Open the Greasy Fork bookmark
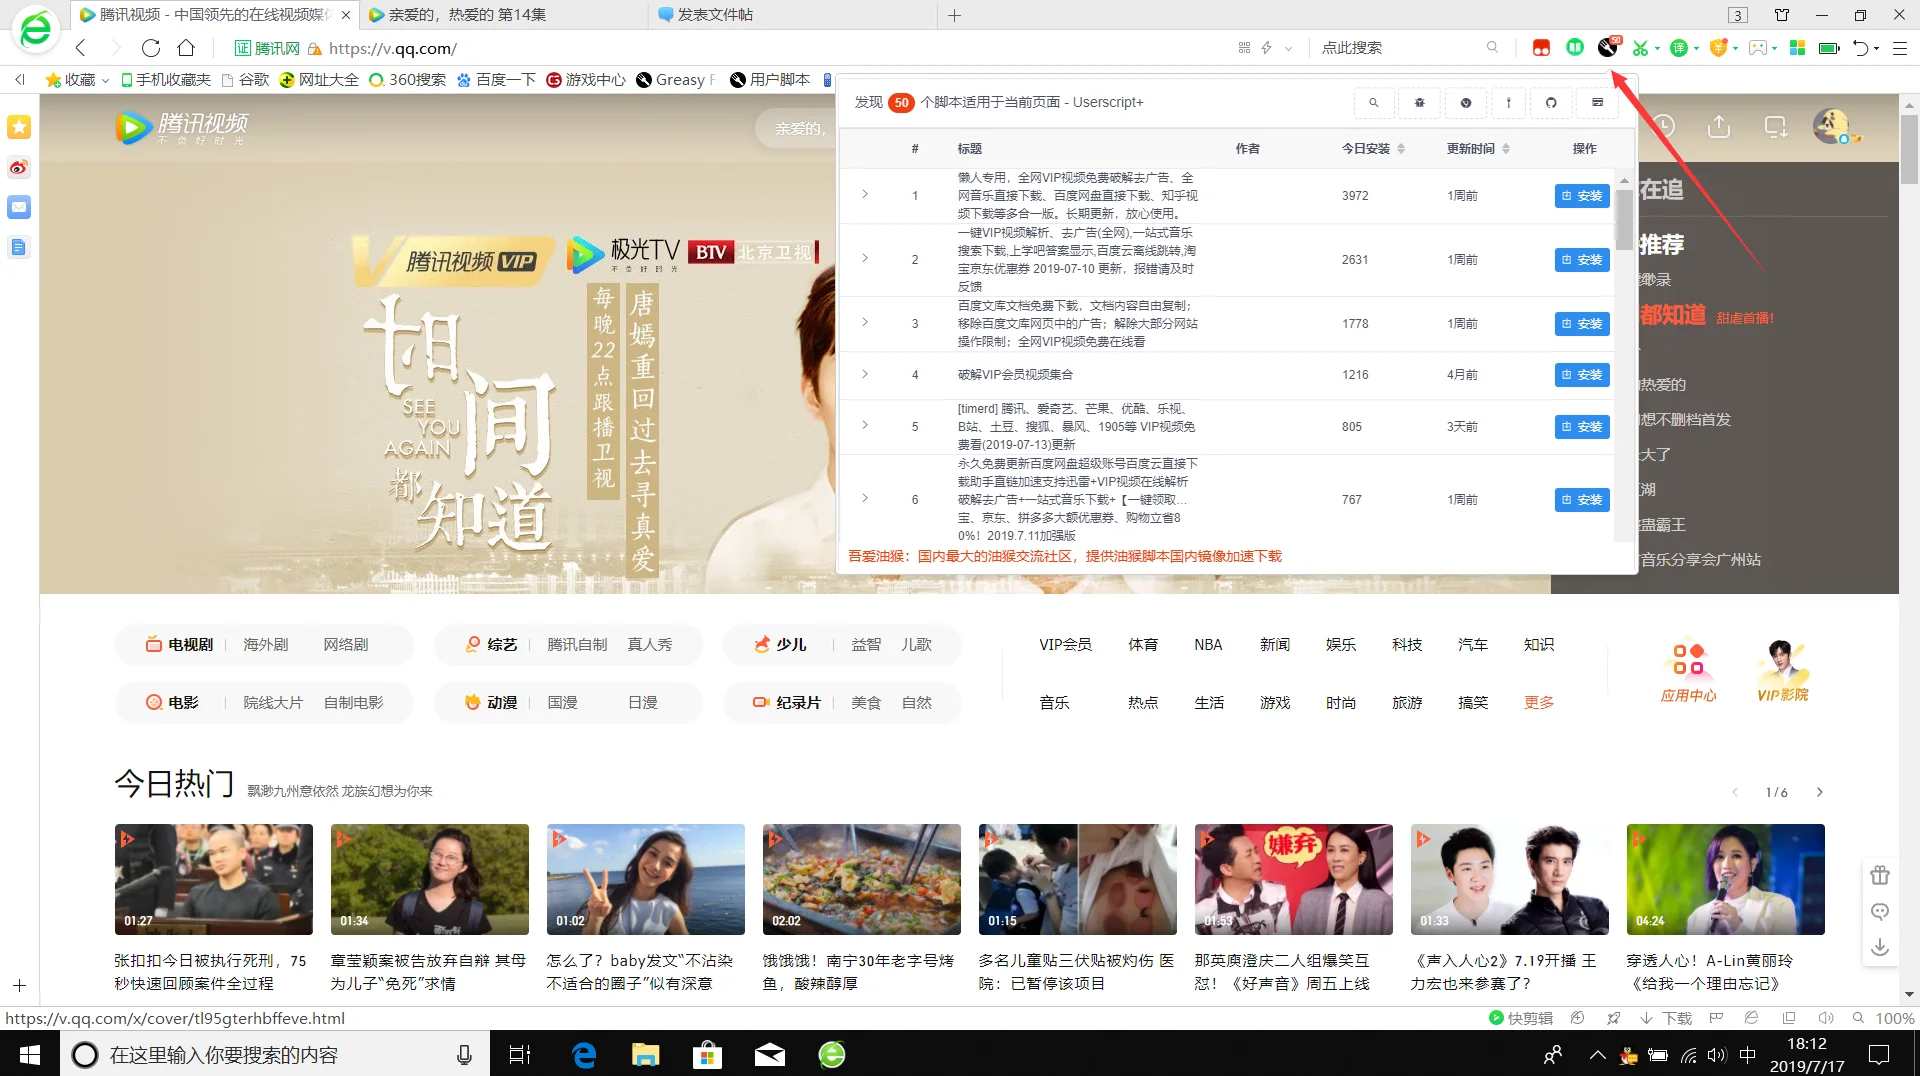The height and width of the screenshot is (1076, 1920). [x=677, y=79]
